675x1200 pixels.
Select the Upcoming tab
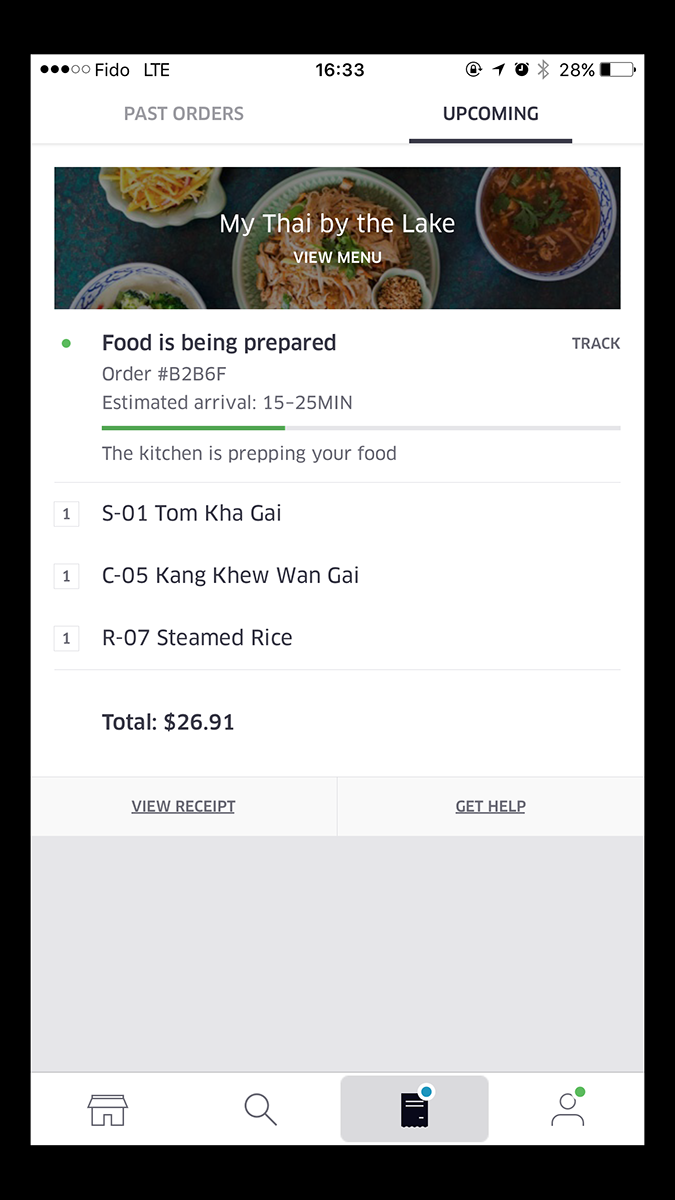click(491, 114)
